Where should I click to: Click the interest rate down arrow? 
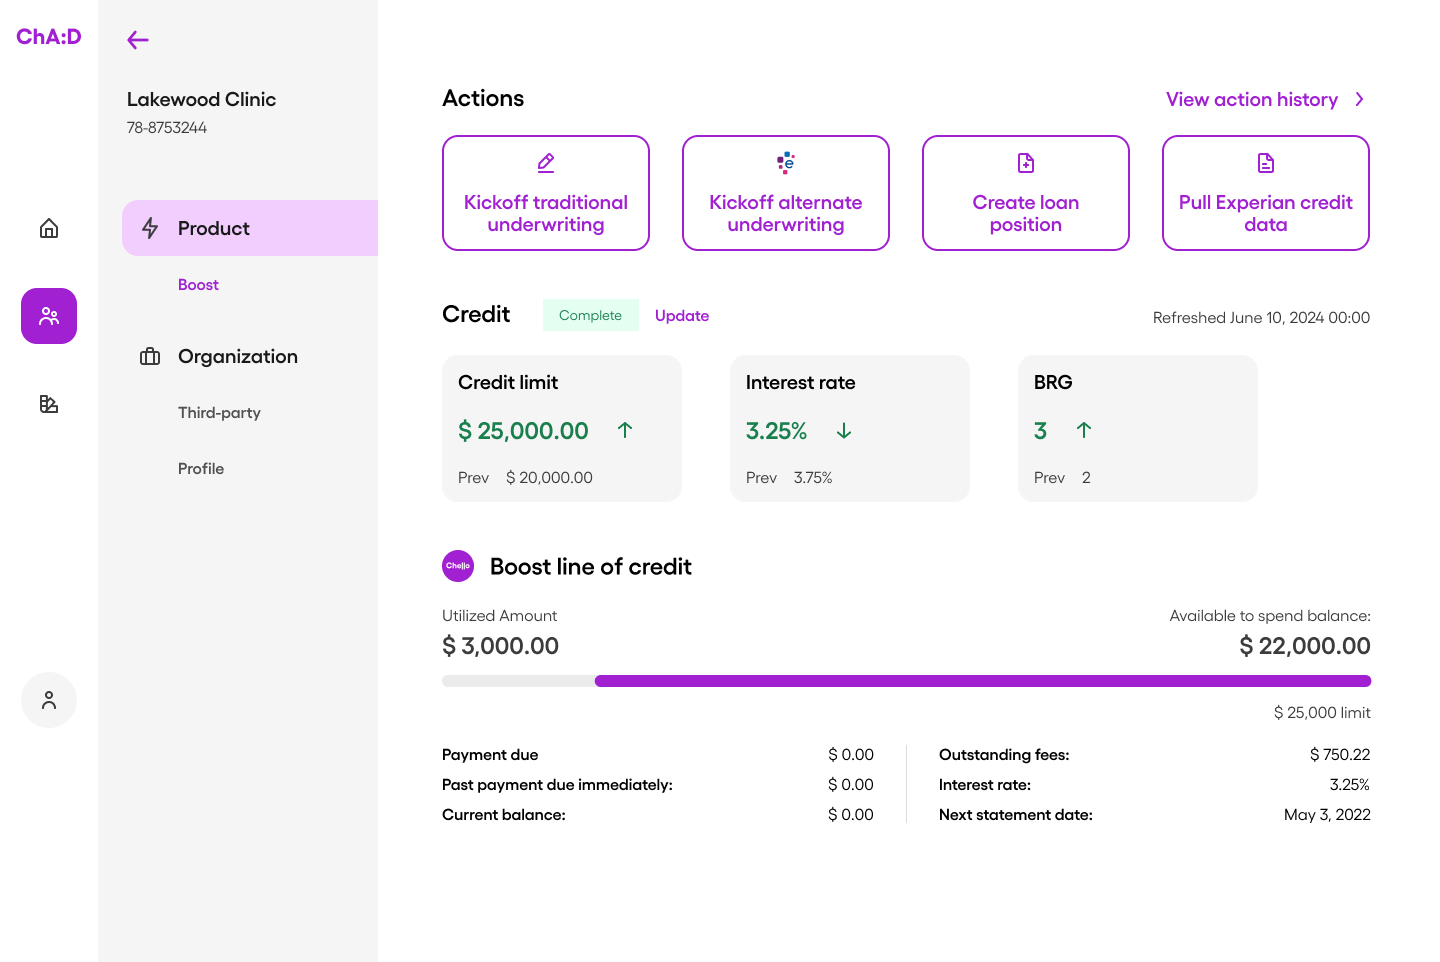coord(844,430)
